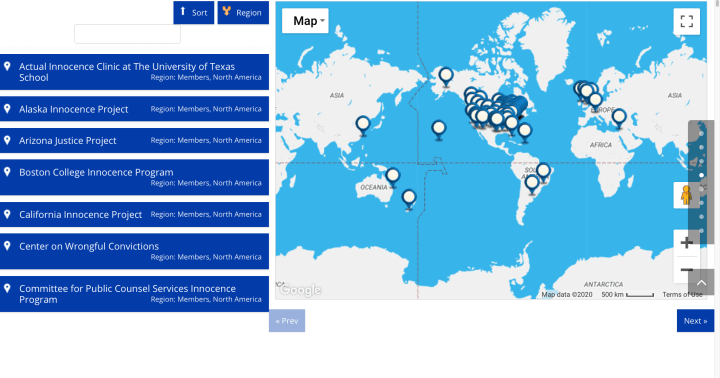Image resolution: width=720 pixels, height=378 pixels.
Task: Open Terms of Use link on map
Action: [682, 294]
